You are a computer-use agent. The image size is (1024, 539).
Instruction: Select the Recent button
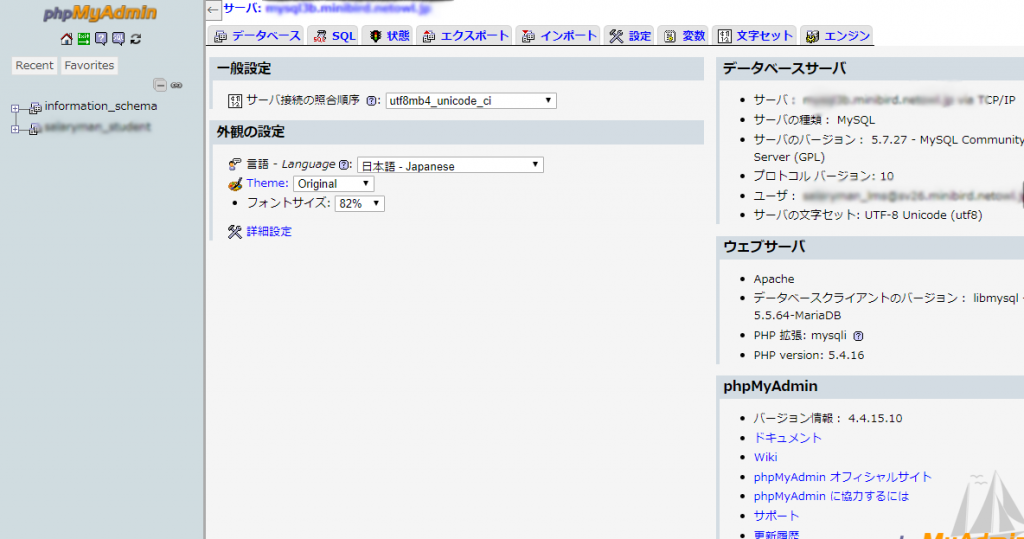(35, 65)
